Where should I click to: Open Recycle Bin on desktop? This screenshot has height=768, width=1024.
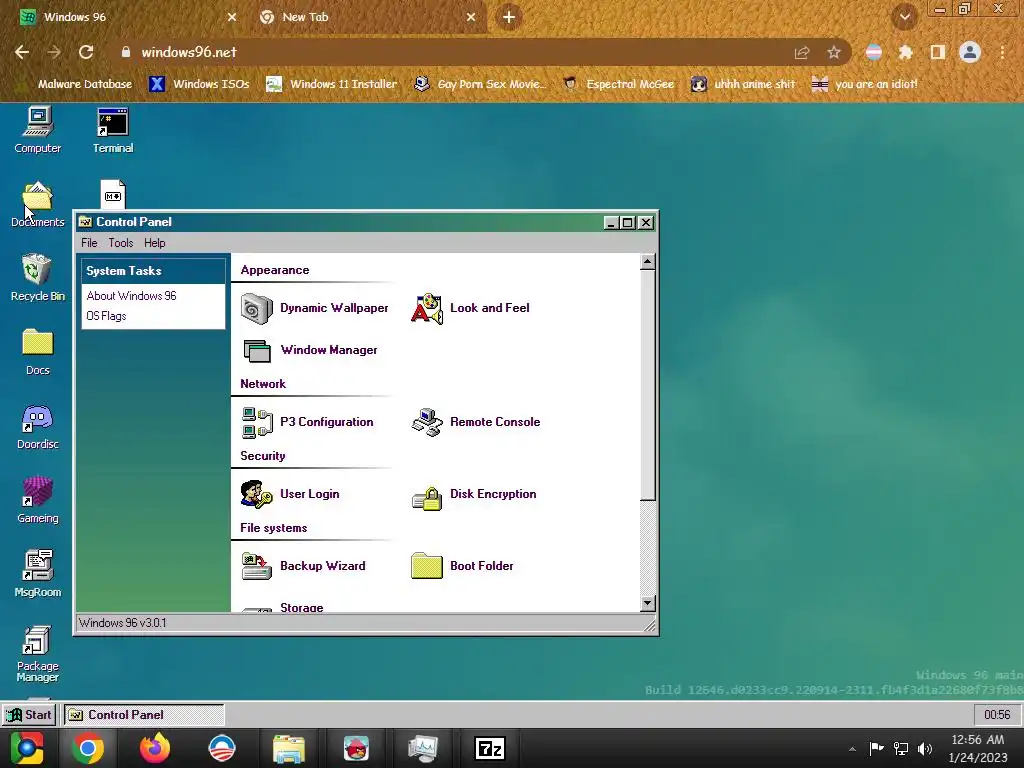[38, 278]
